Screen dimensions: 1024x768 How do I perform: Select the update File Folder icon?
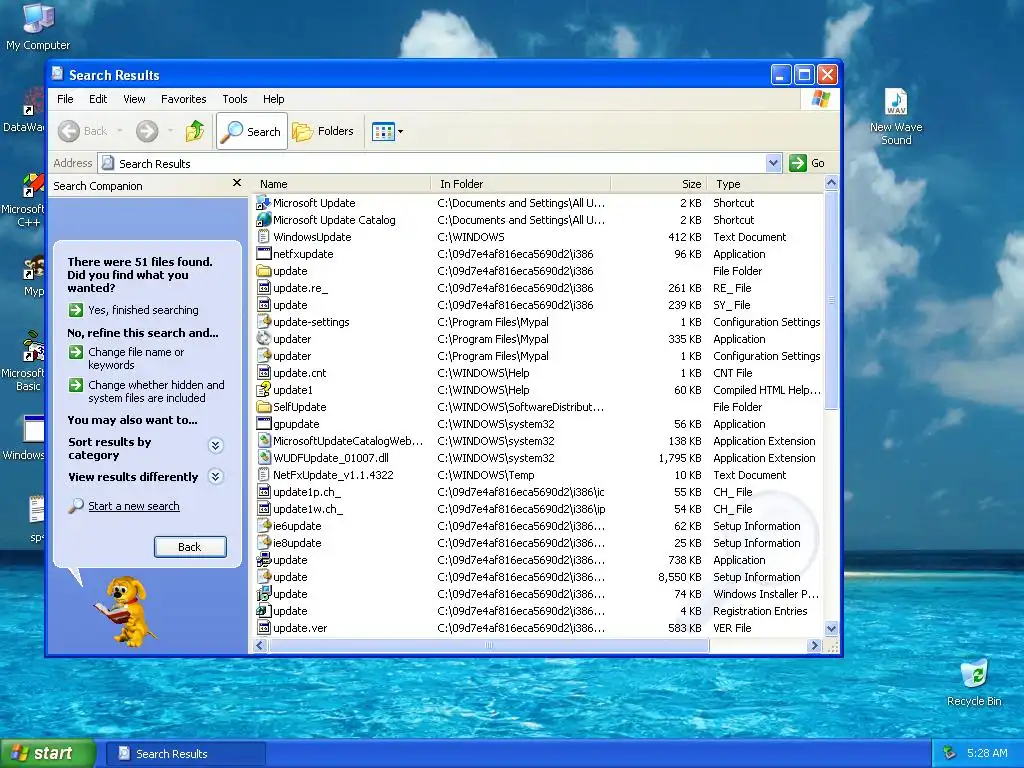pos(264,270)
